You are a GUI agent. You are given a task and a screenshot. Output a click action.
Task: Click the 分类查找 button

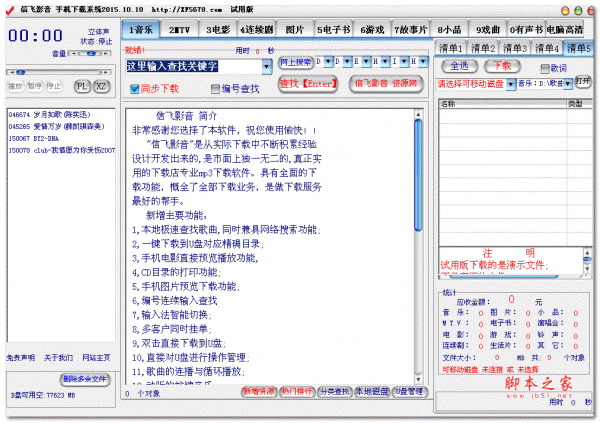point(334,392)
